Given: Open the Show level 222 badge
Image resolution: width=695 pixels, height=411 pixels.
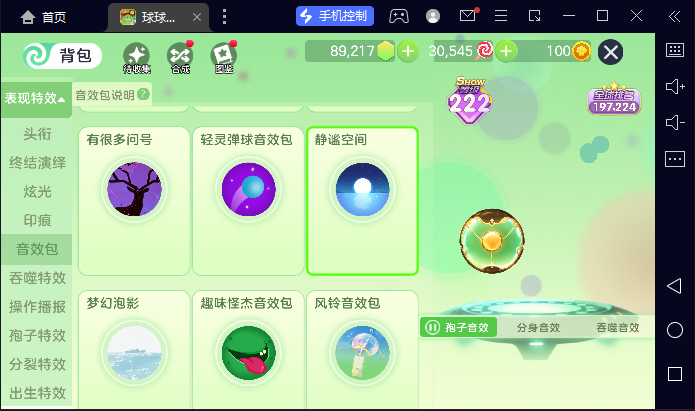Looking at the screenshot, I should coord(470,100).
